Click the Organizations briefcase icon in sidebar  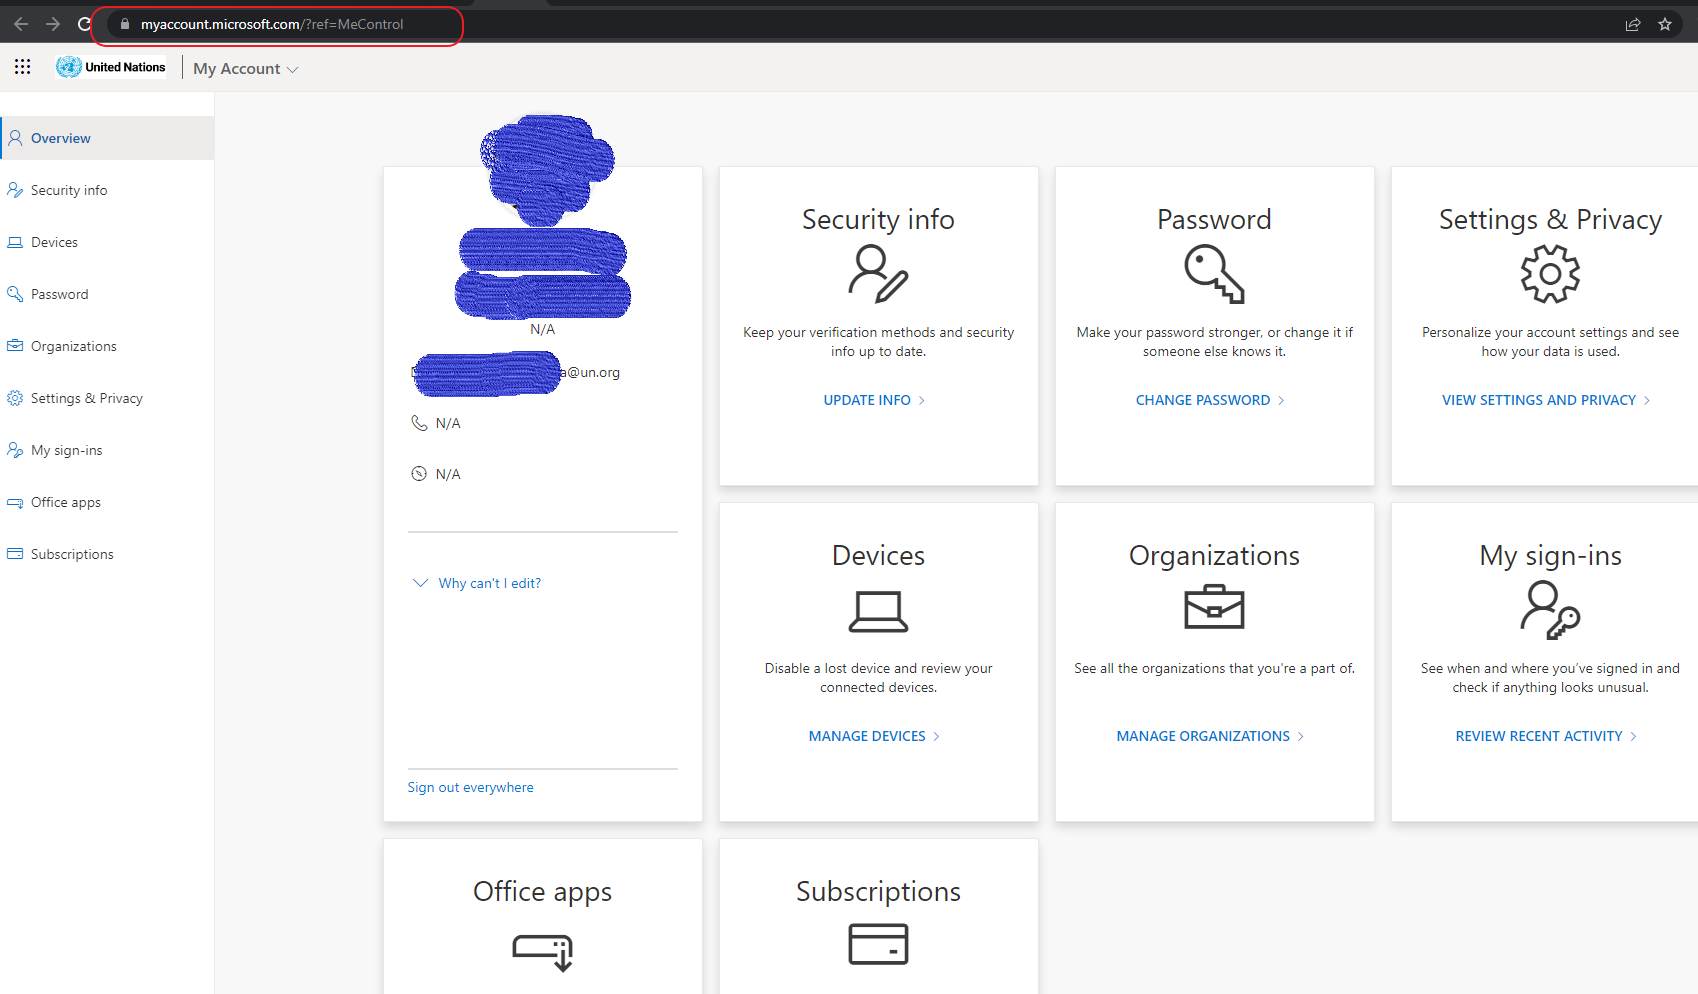point(15,346)
